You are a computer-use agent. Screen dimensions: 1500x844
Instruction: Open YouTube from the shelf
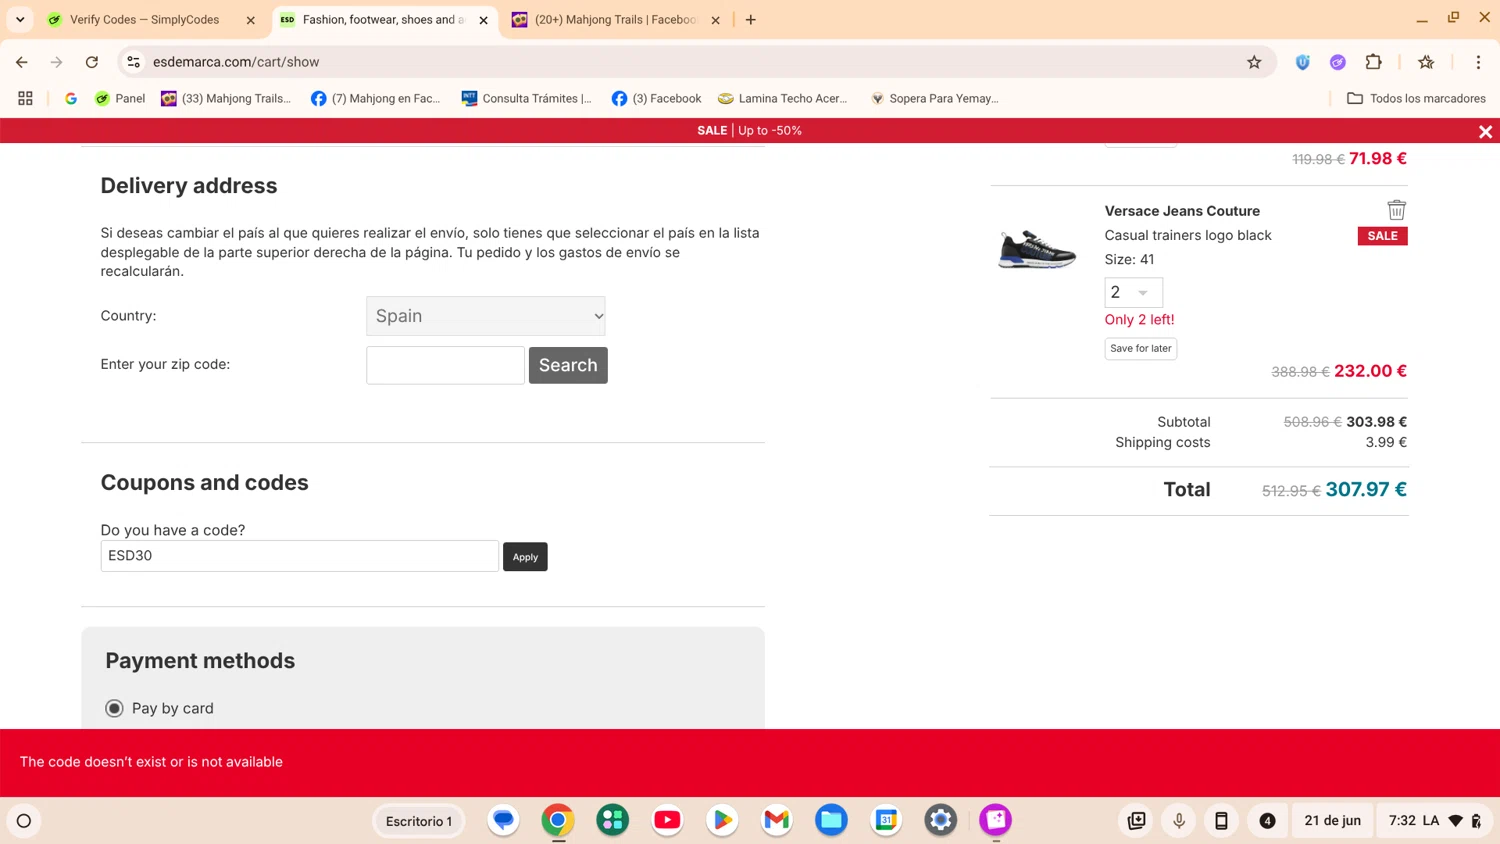(667, 820)
